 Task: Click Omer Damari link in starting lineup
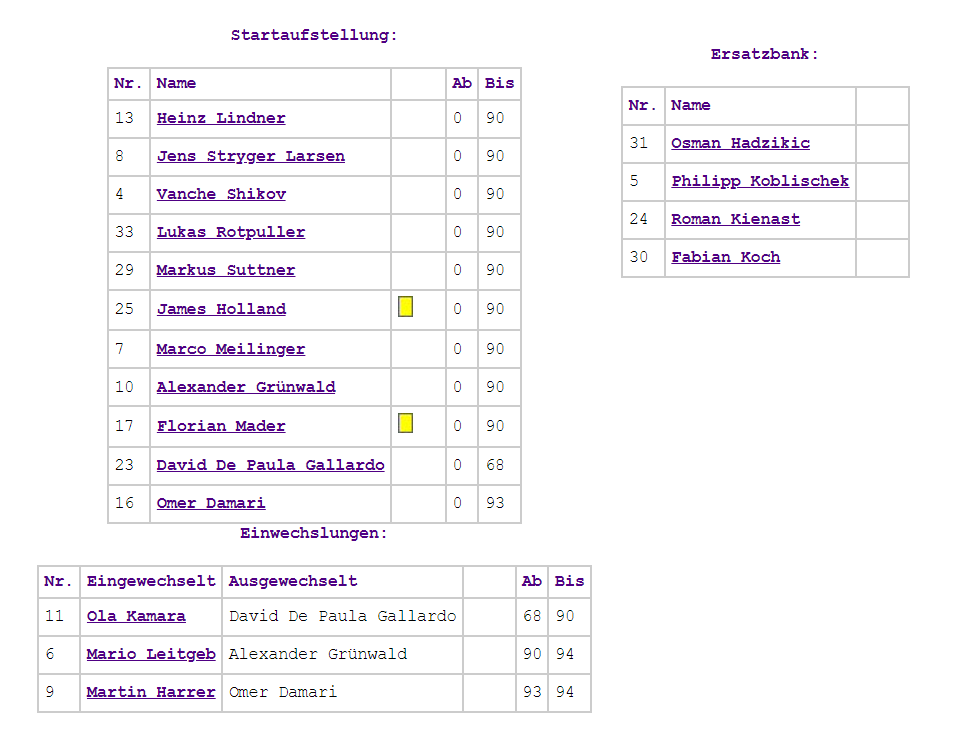tap(211, 503)
